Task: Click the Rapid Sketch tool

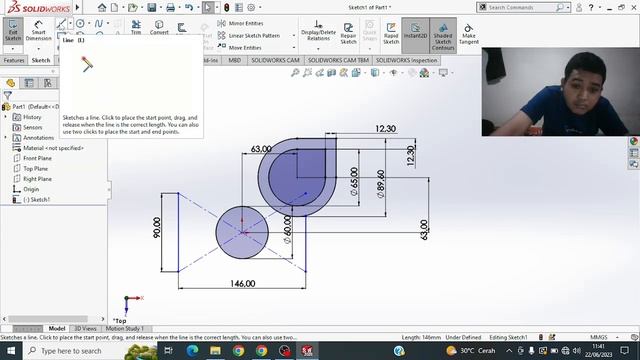Action: 391,33
